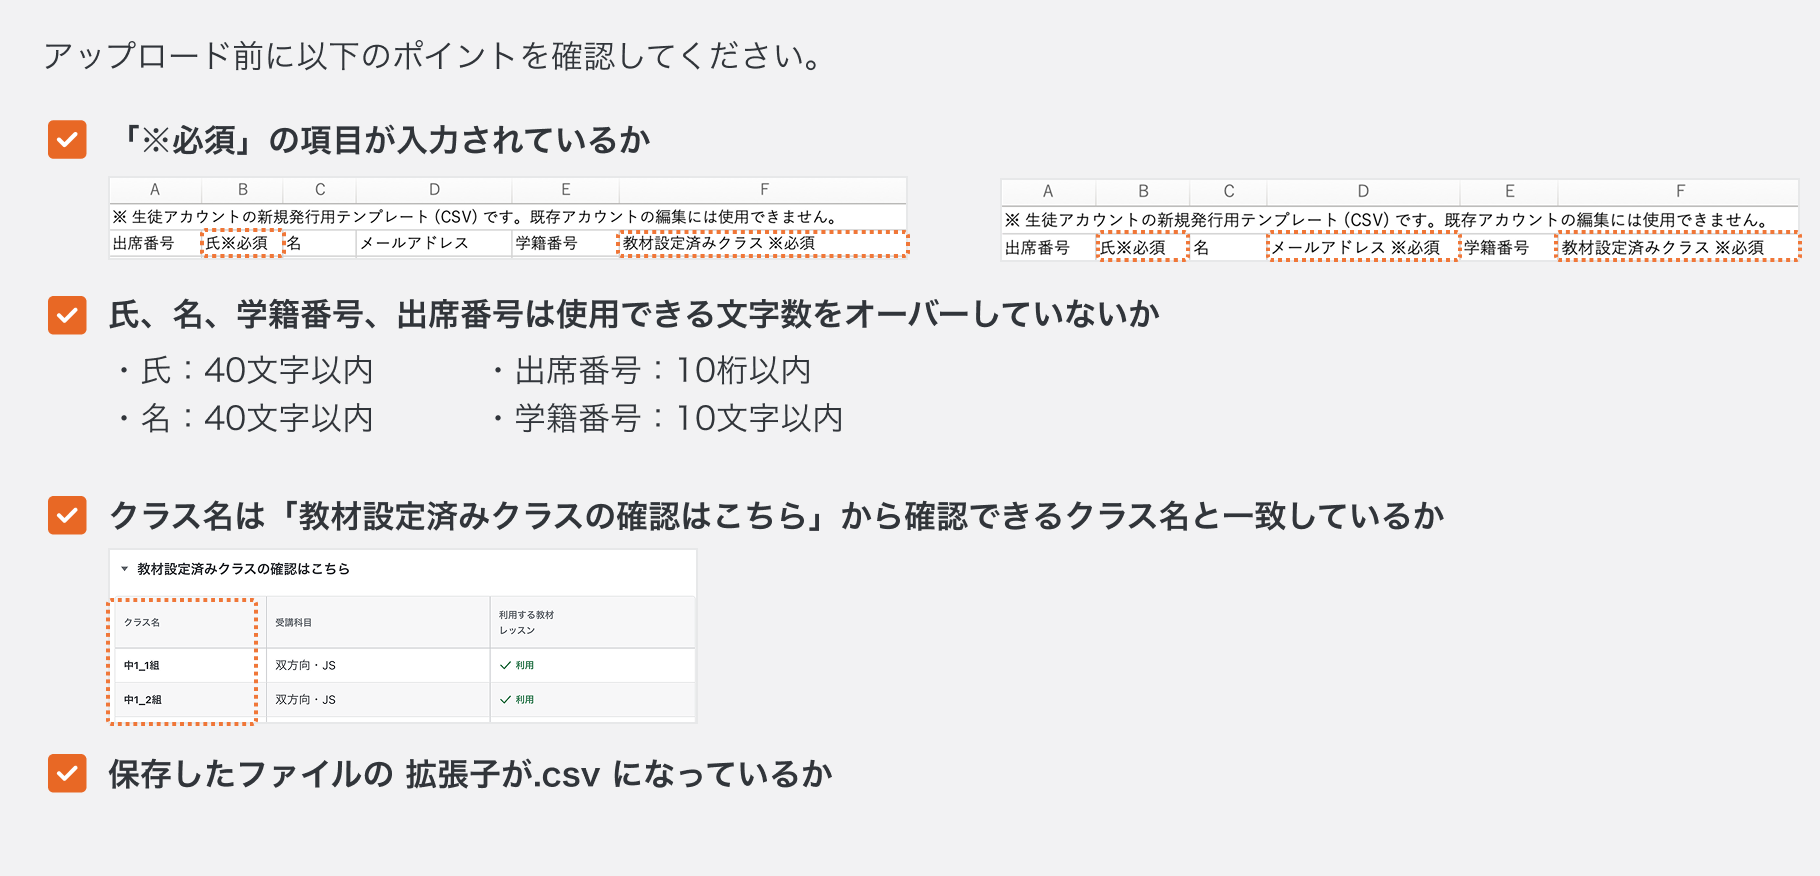The width and height of the screenshot is (1820, 876).
Task: Select column header F in the left spreadsheet
Action: 764,189
